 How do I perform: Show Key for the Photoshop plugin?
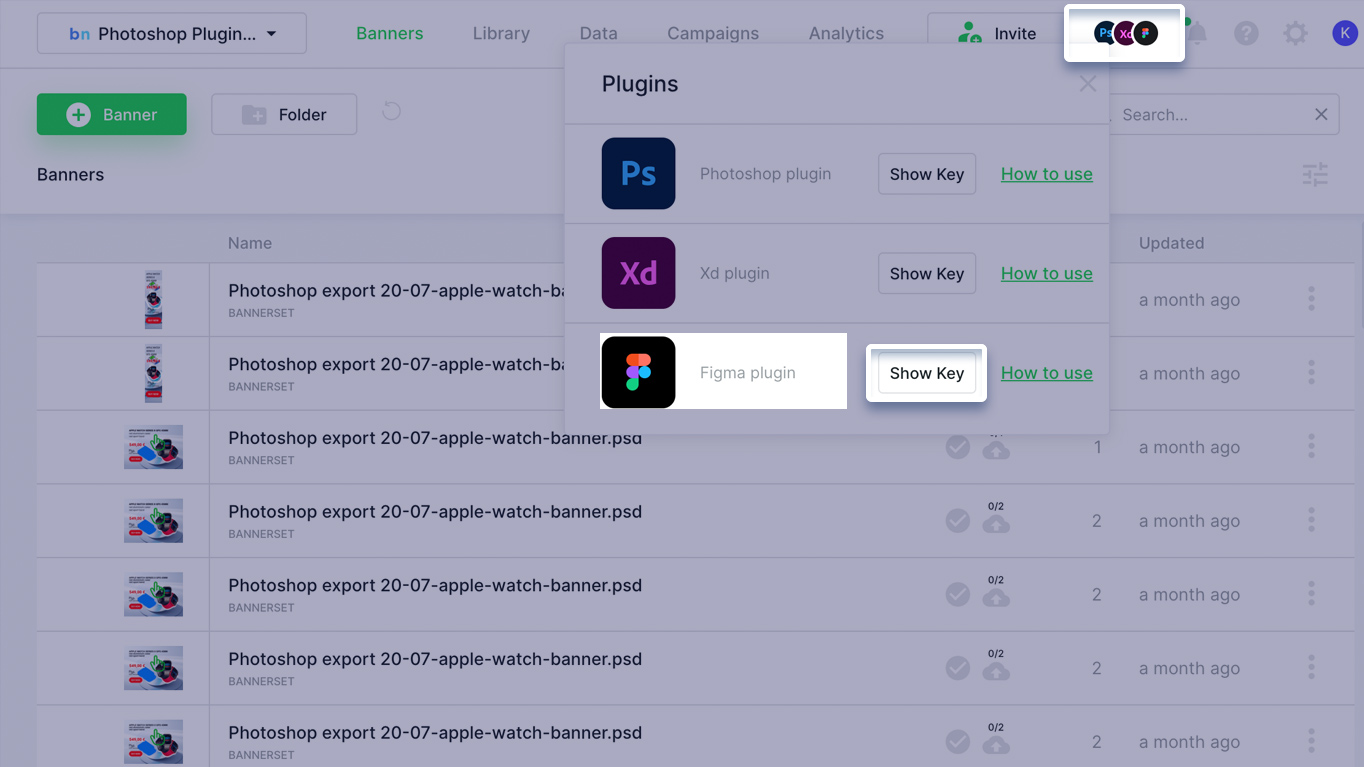coord(927,174)
